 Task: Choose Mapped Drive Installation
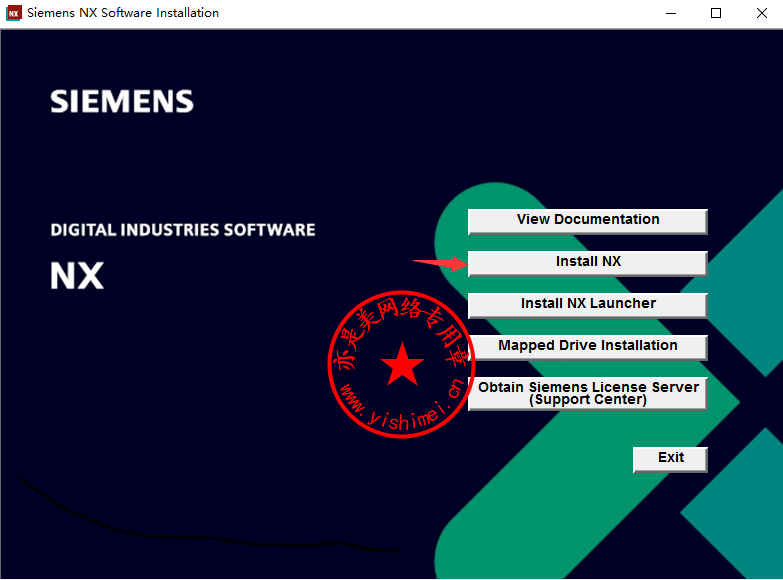coord(588,347)
